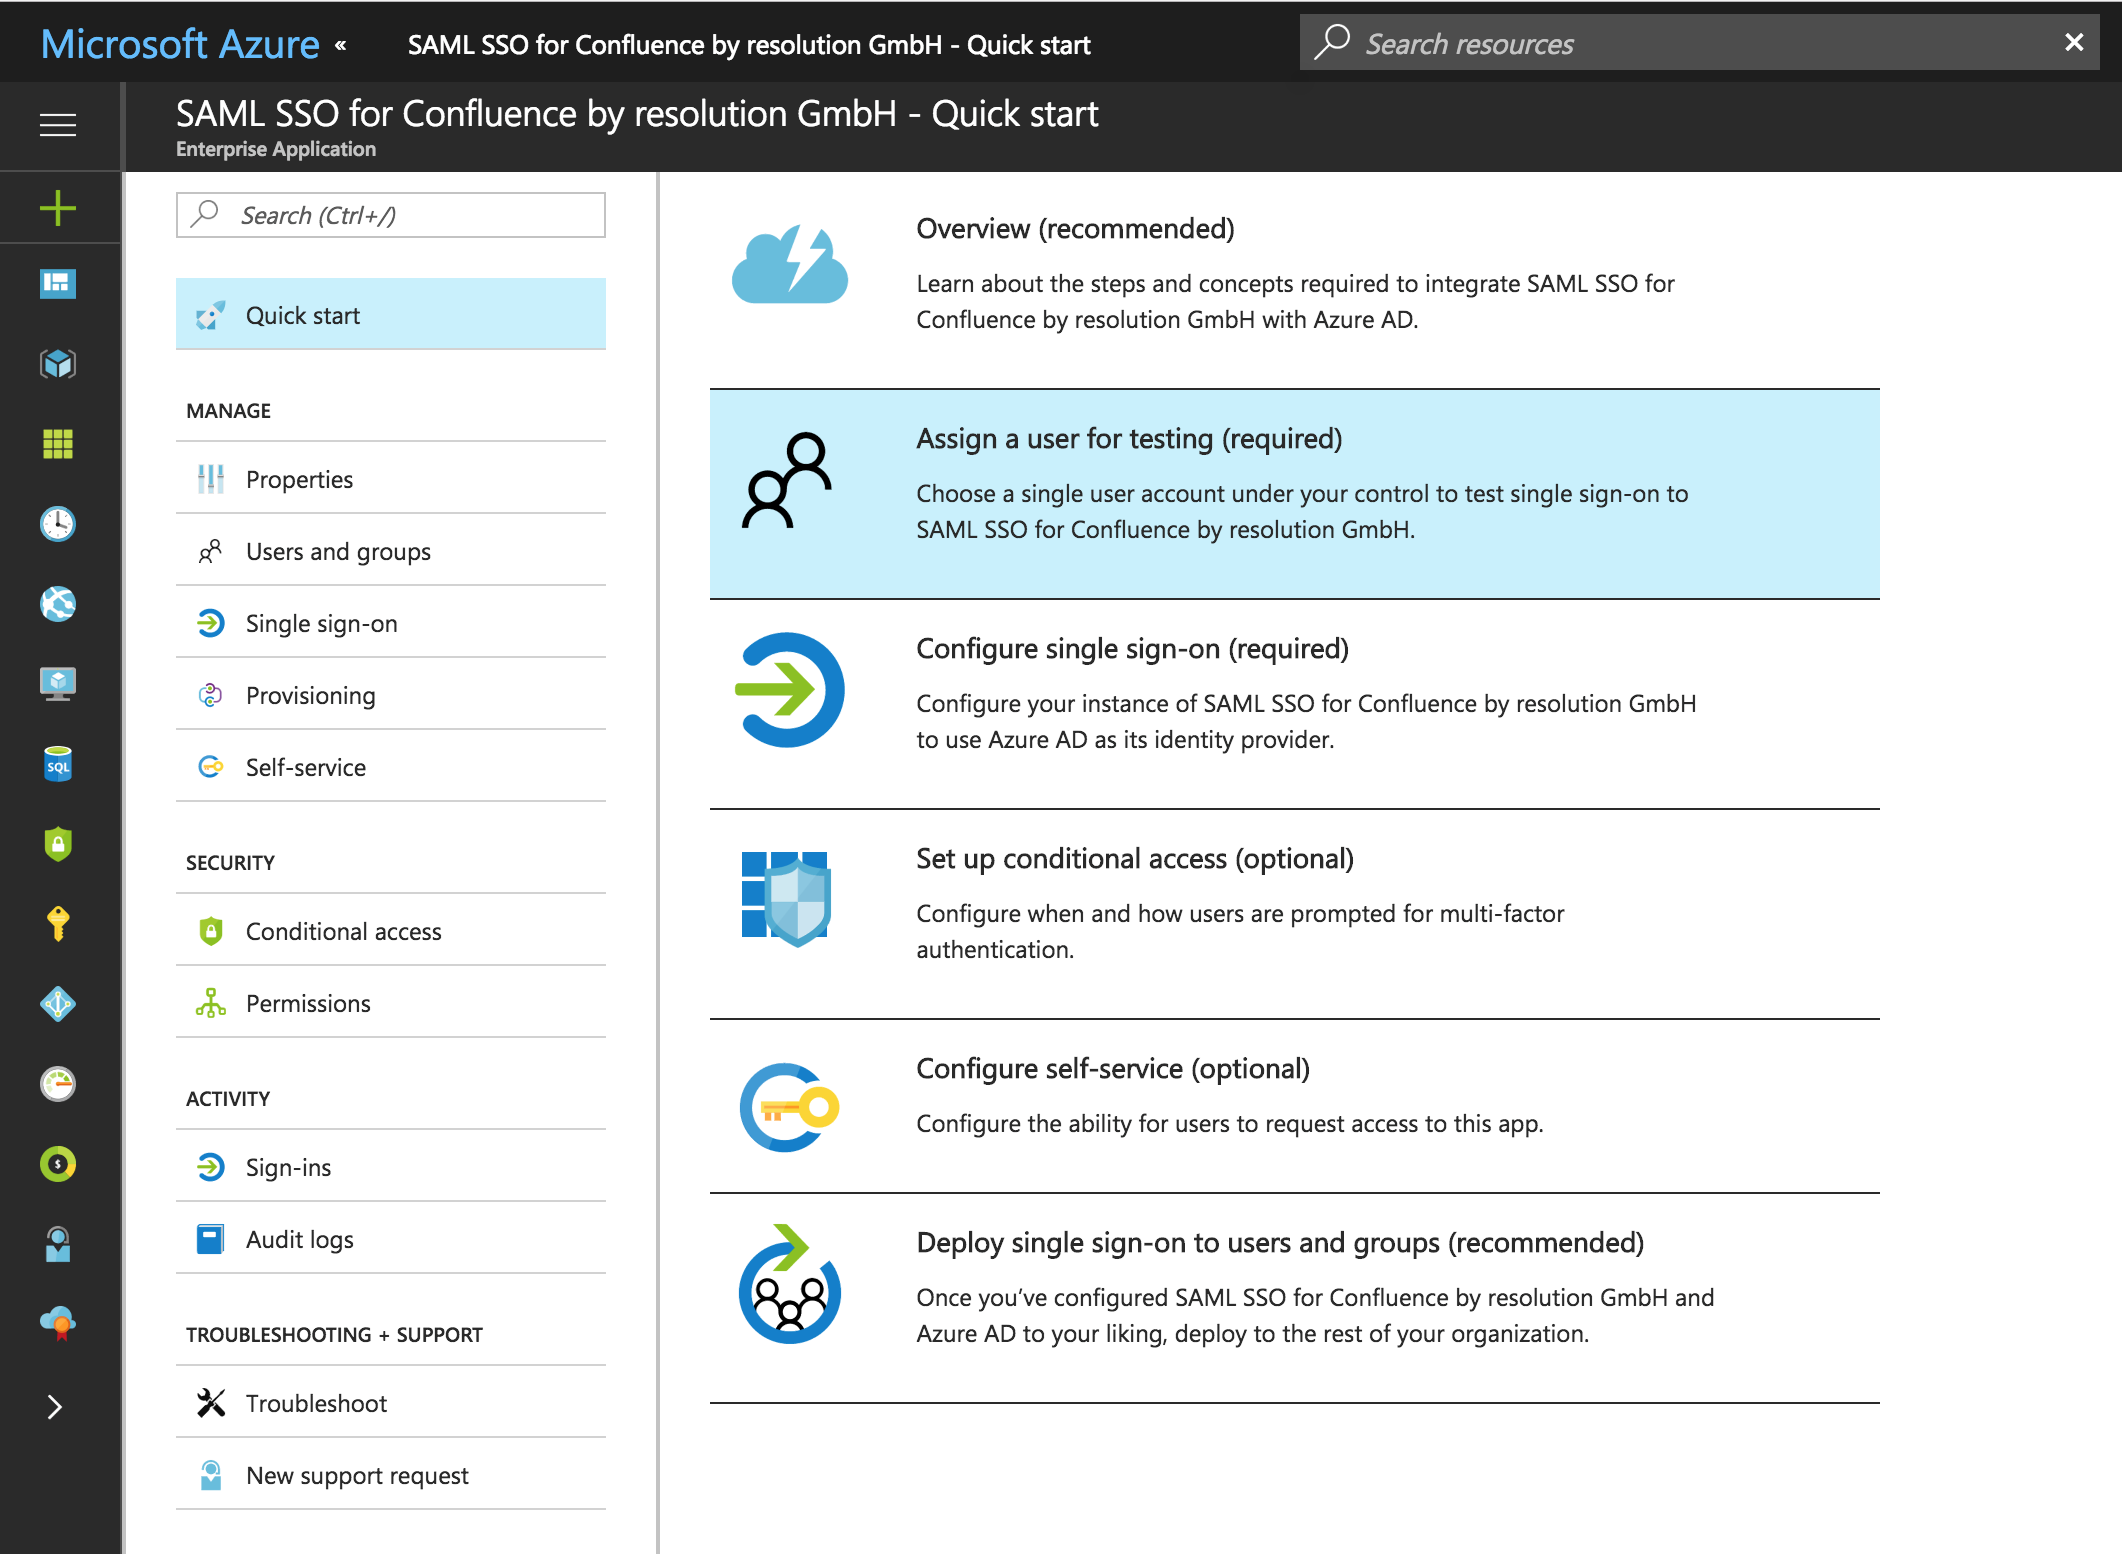Image resolution: width=2122 pixels, height=1554 pixels.
Task: Select Conditional access under Security
Action: click(391, 931)
